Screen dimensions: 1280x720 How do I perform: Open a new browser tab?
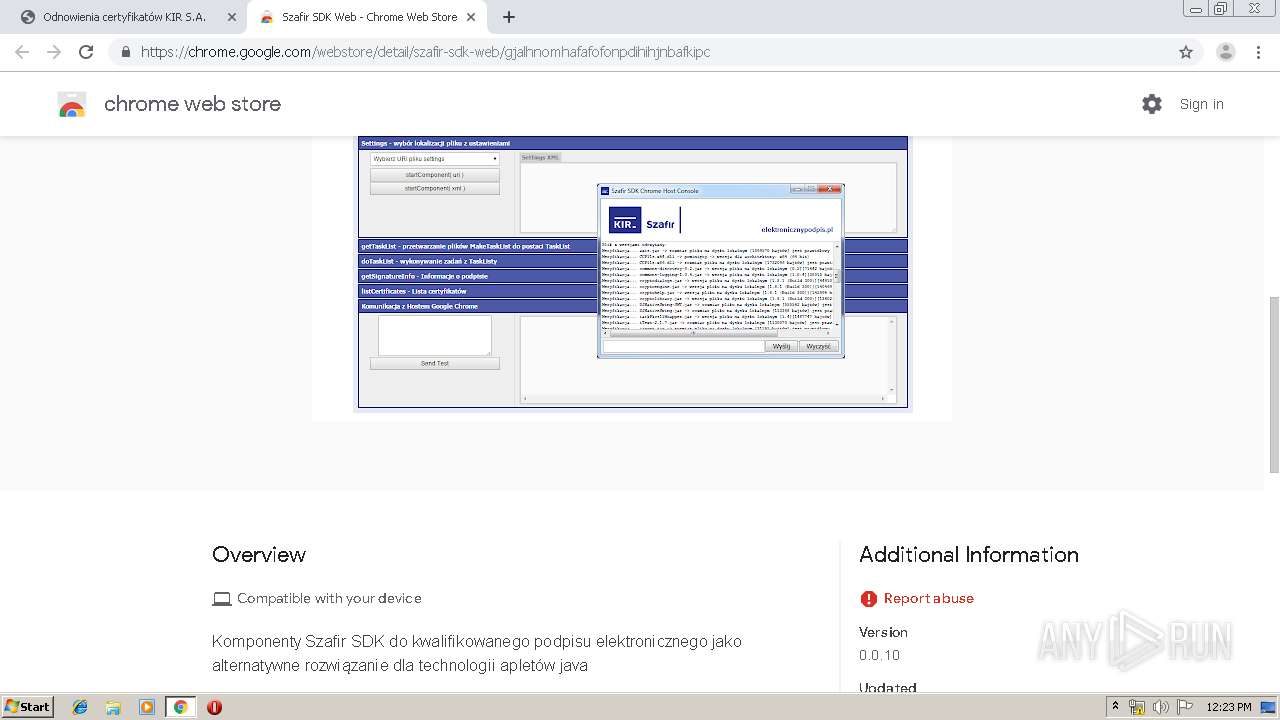click(509, 17)
